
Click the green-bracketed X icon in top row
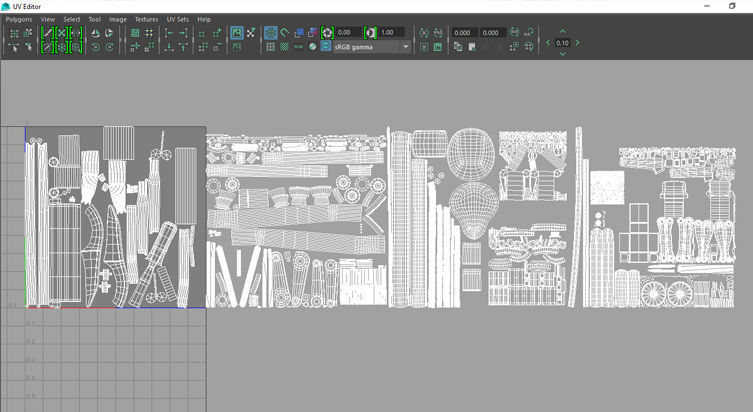(61, 33)
